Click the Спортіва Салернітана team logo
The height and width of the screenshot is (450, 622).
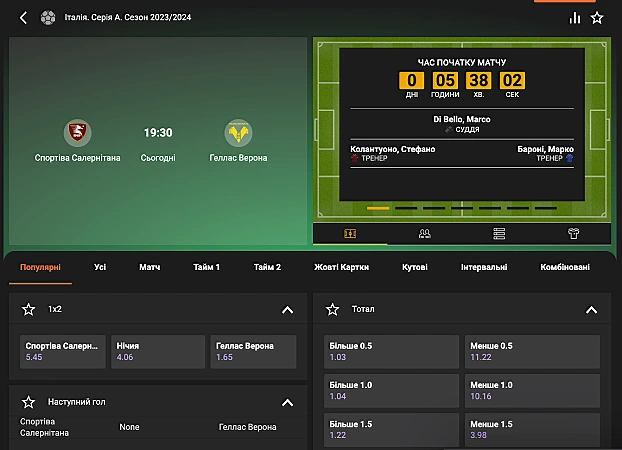click(x=77, y=132)
